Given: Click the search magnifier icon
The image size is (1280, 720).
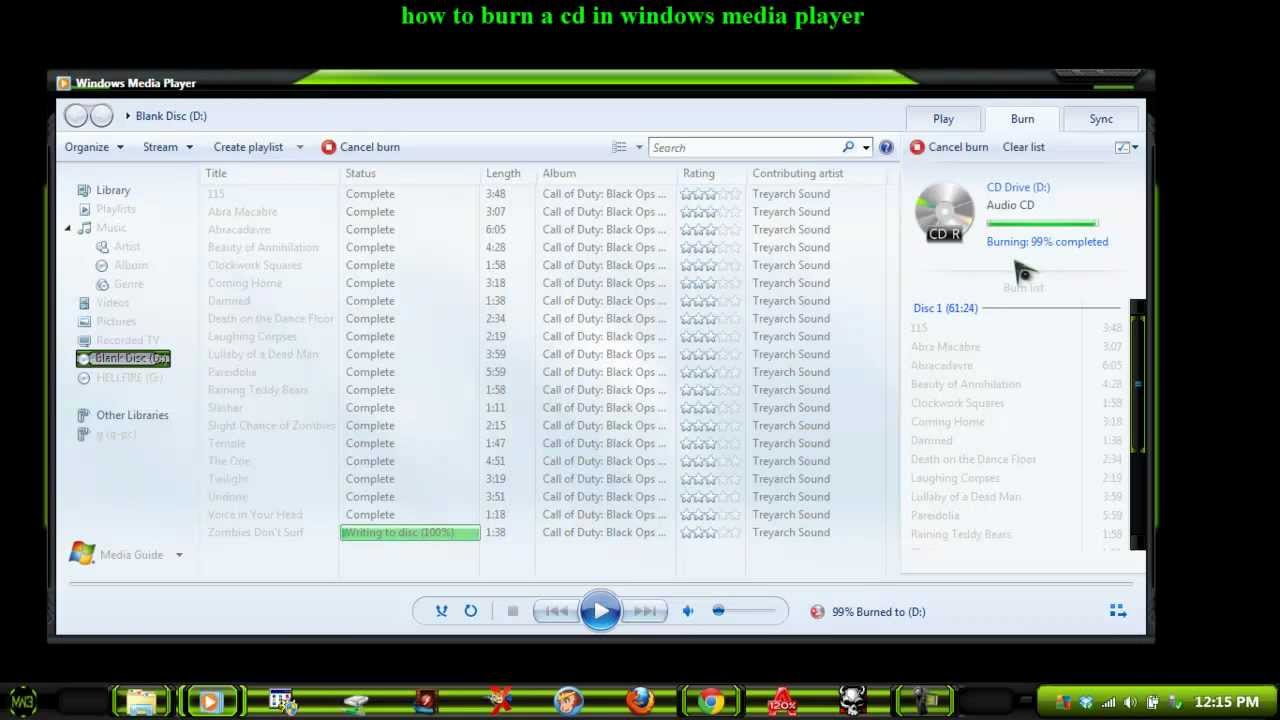Looking at the screenshot, I should 848,147.
